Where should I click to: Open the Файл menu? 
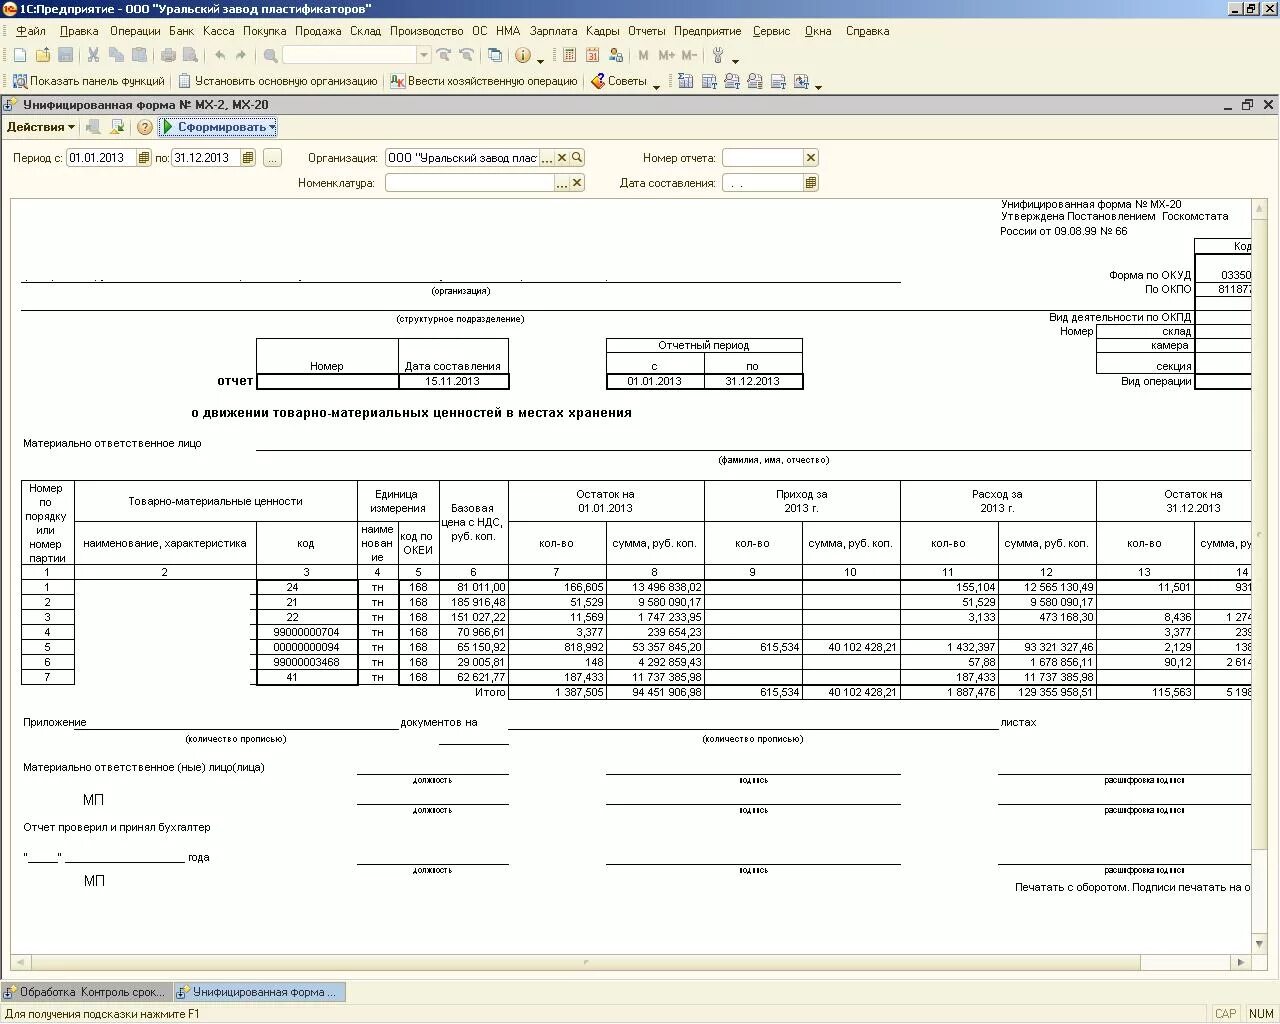31,31
